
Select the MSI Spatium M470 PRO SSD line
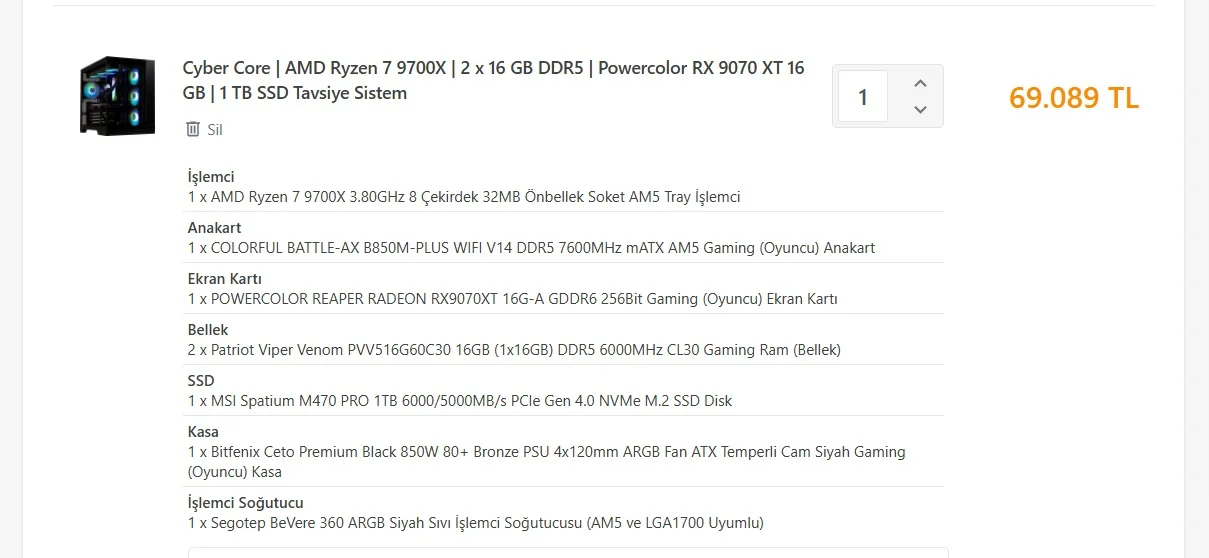pos(460,401)
